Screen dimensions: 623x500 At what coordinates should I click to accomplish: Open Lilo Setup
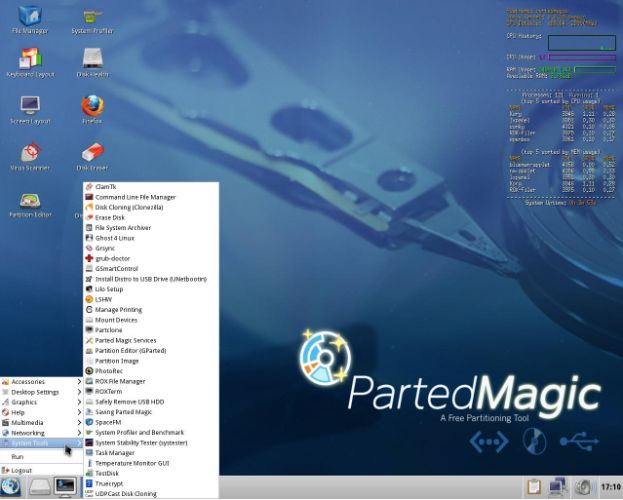[151, 289]
